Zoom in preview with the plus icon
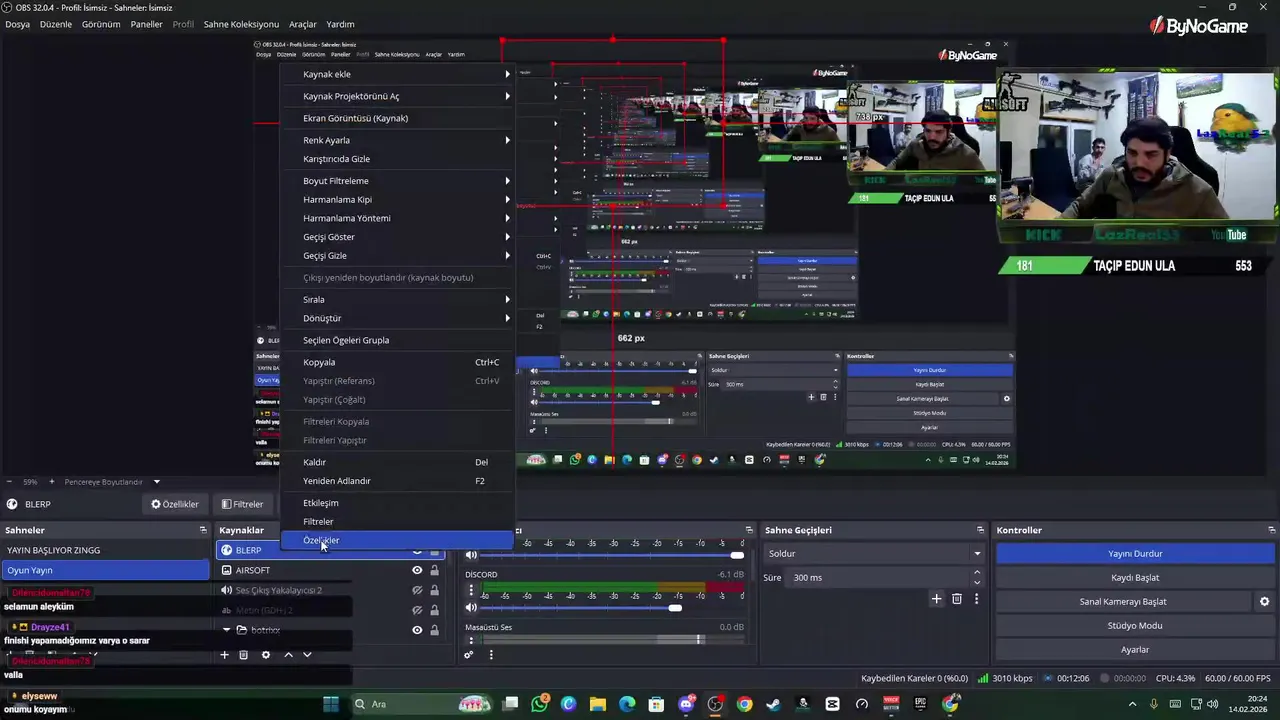The width and height of the screenshot is (1280, 720). tap(51, 482)
